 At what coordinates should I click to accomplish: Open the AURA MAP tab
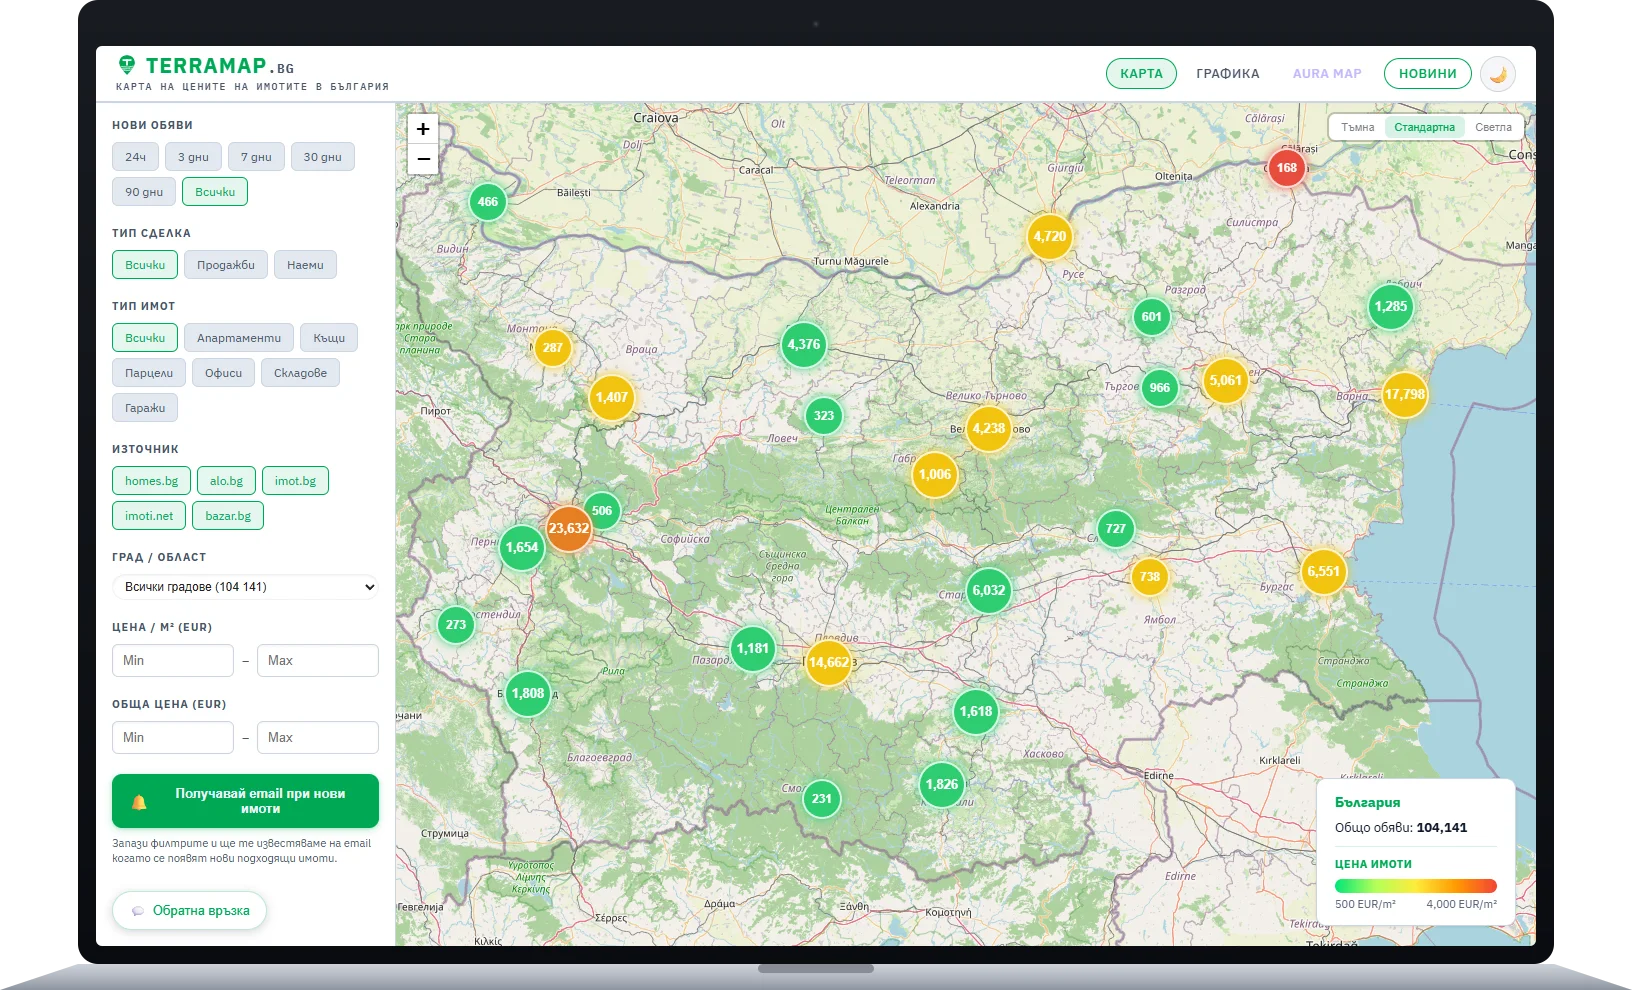(x=1327, y=74)
